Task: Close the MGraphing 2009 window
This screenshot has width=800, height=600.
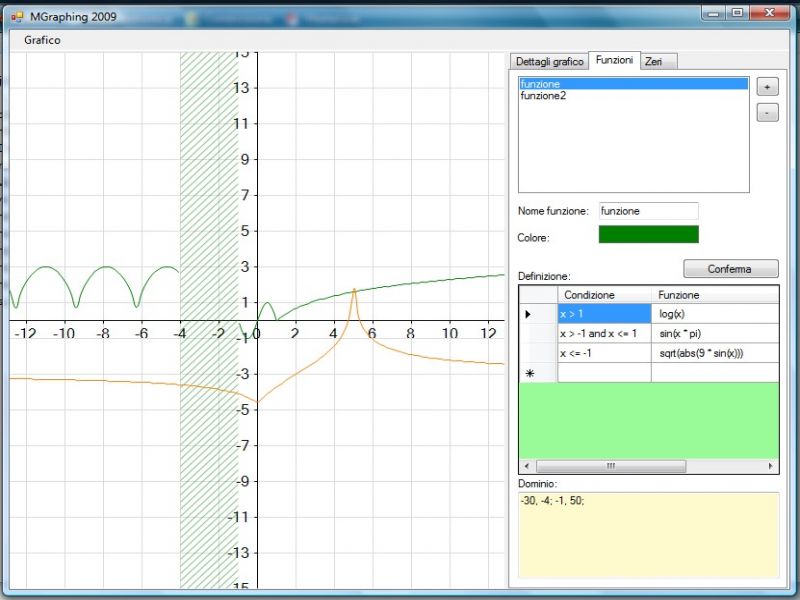Action: coord(770,13)
